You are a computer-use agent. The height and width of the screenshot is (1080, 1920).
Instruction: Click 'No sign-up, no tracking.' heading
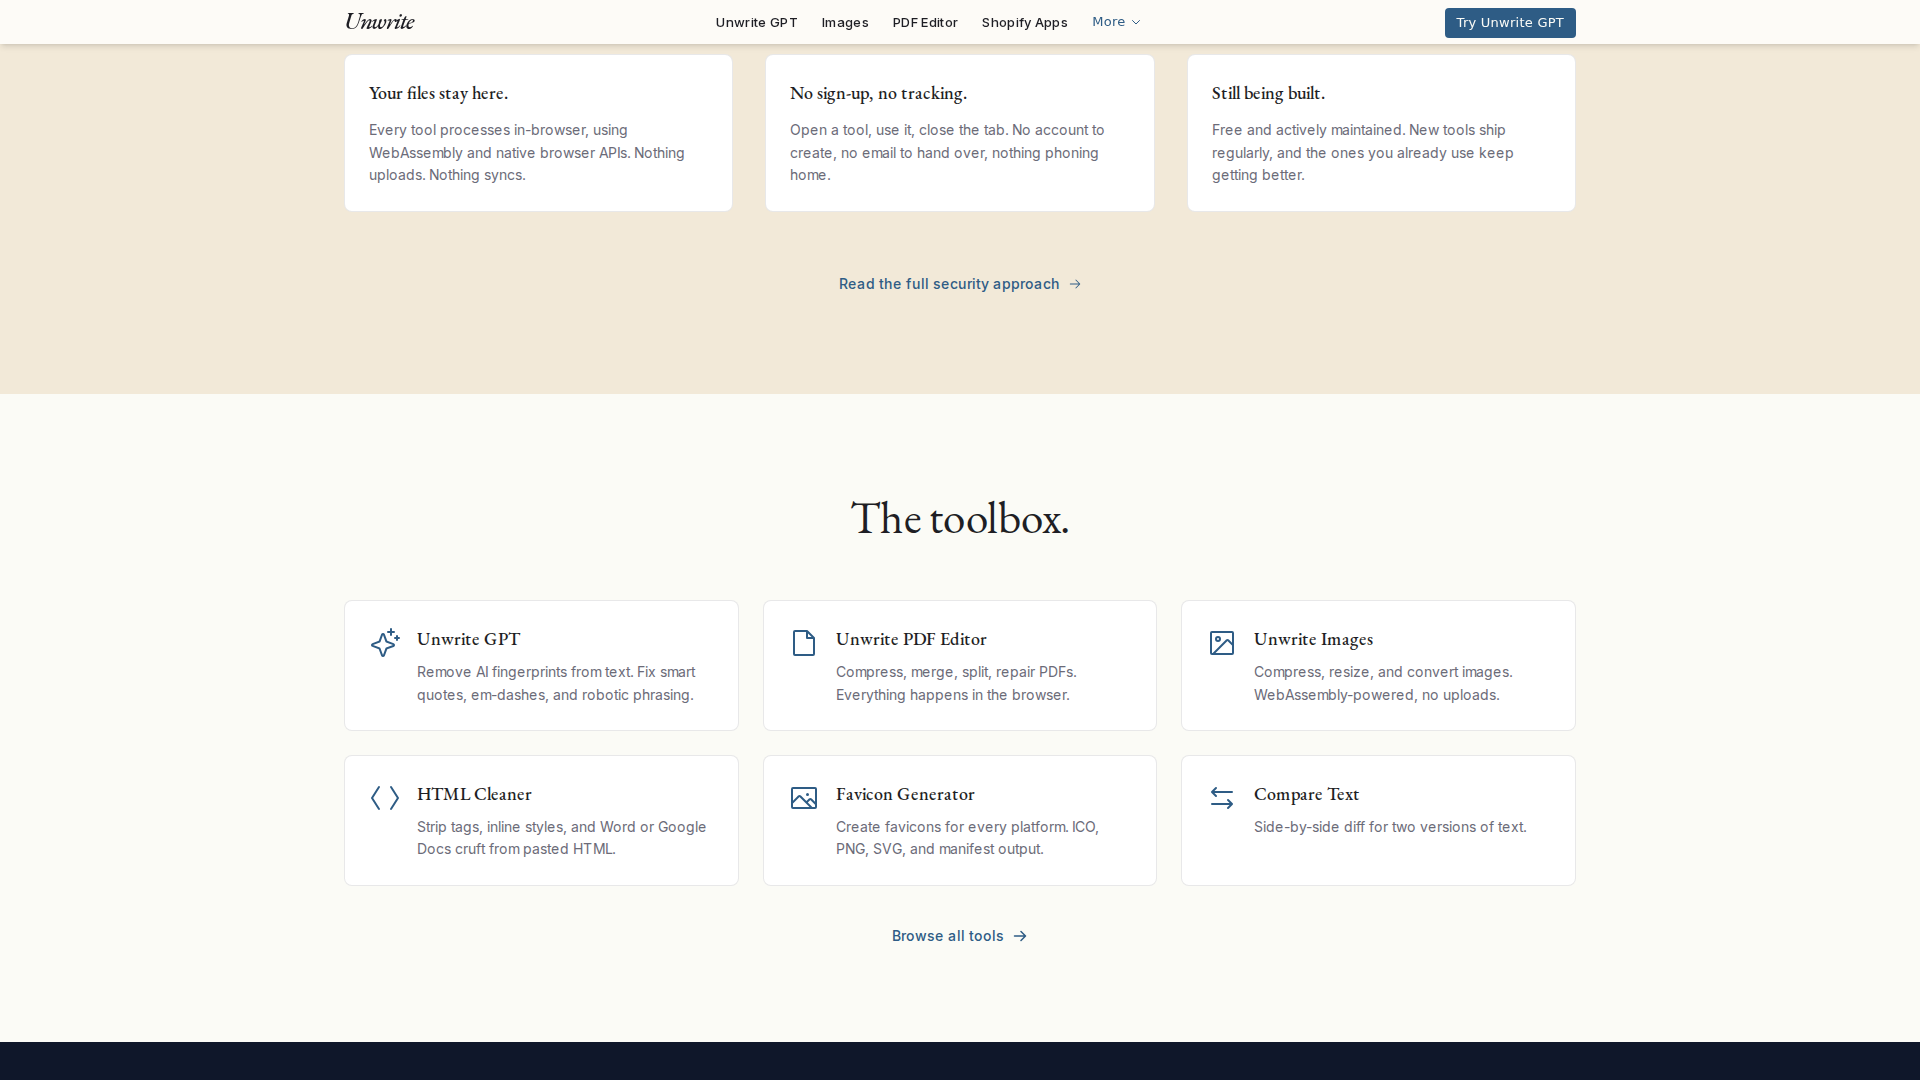click(878, 93)
